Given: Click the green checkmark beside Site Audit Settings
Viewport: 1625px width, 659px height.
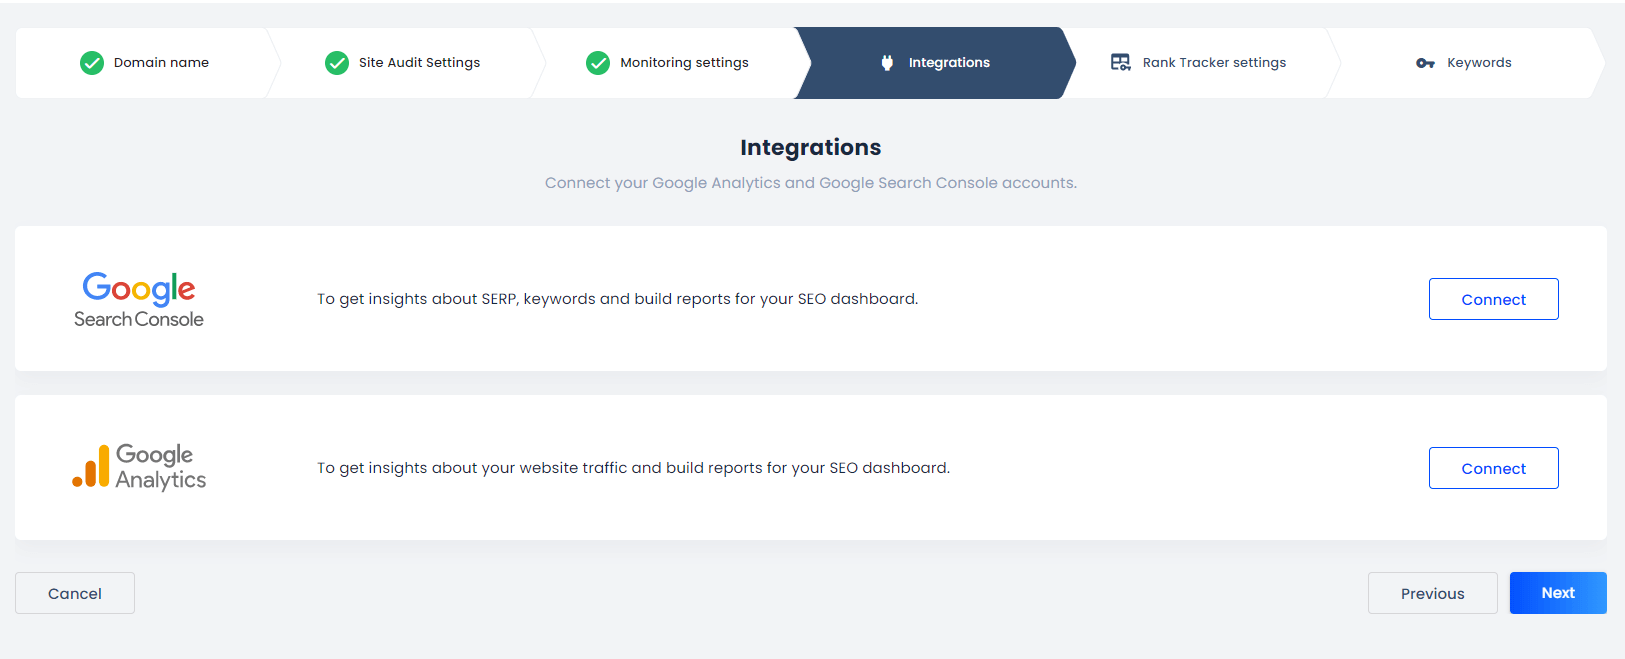Looking at the screenshot, I should pos(337,63).
